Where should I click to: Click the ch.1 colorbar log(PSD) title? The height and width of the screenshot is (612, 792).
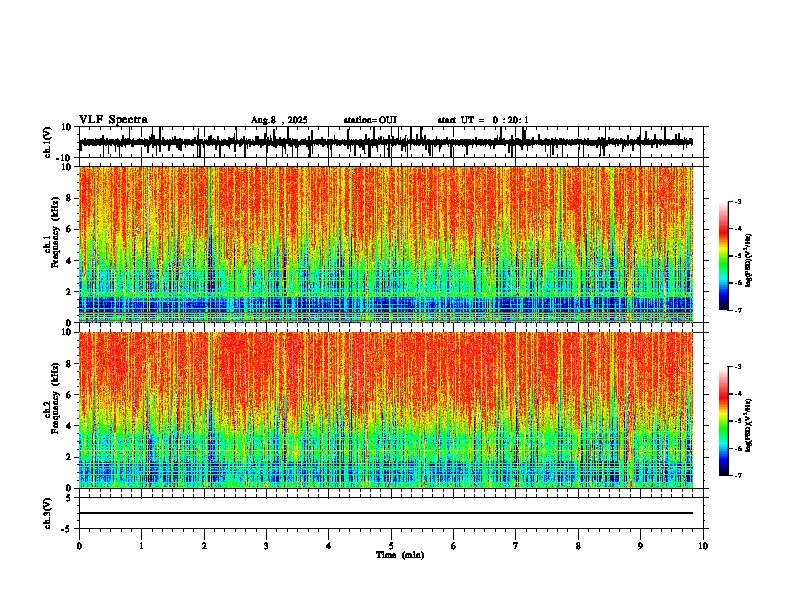click(749, 260)
